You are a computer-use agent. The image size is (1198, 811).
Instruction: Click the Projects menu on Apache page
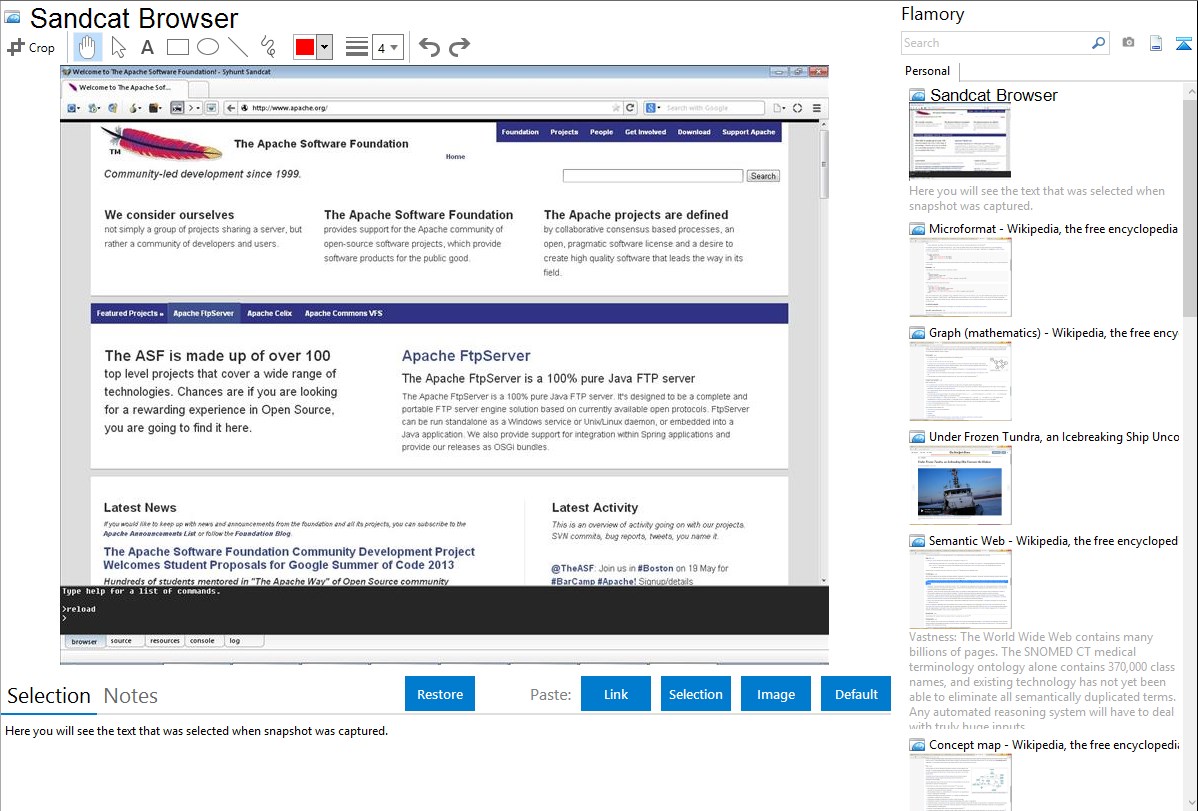coord(564,132)
